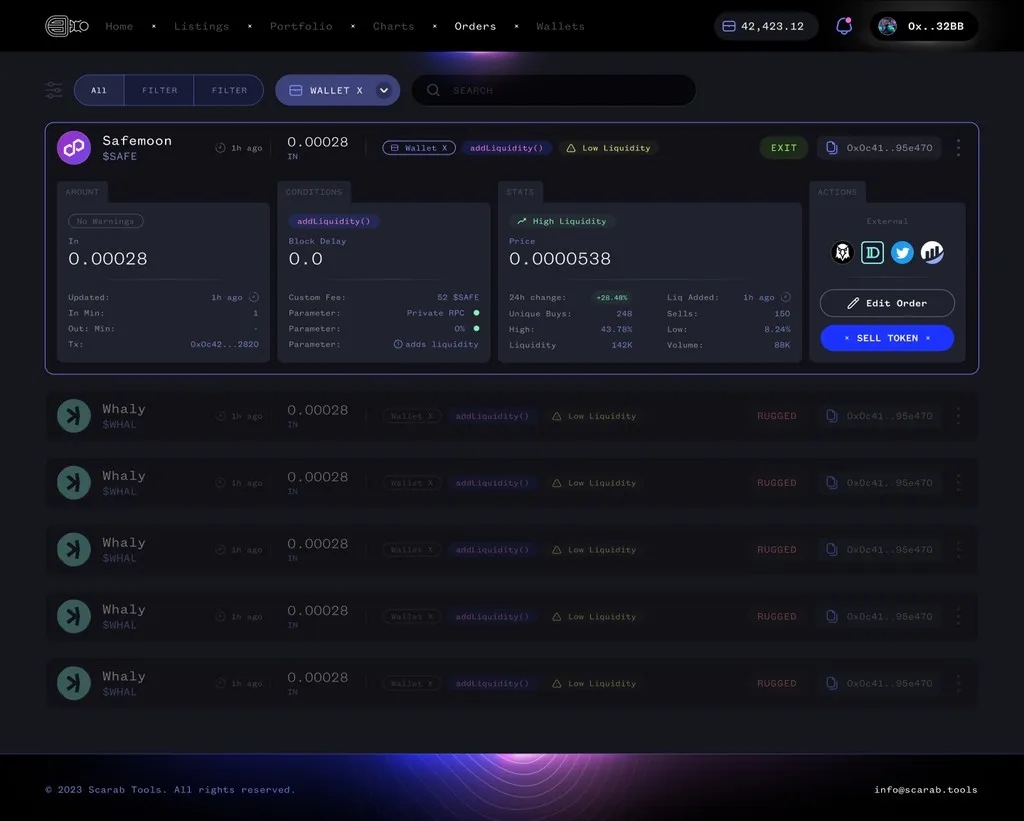Viewport: 1024px width, 821px height.
Task: Click the Edit Order button
Action: click(887, 303)
